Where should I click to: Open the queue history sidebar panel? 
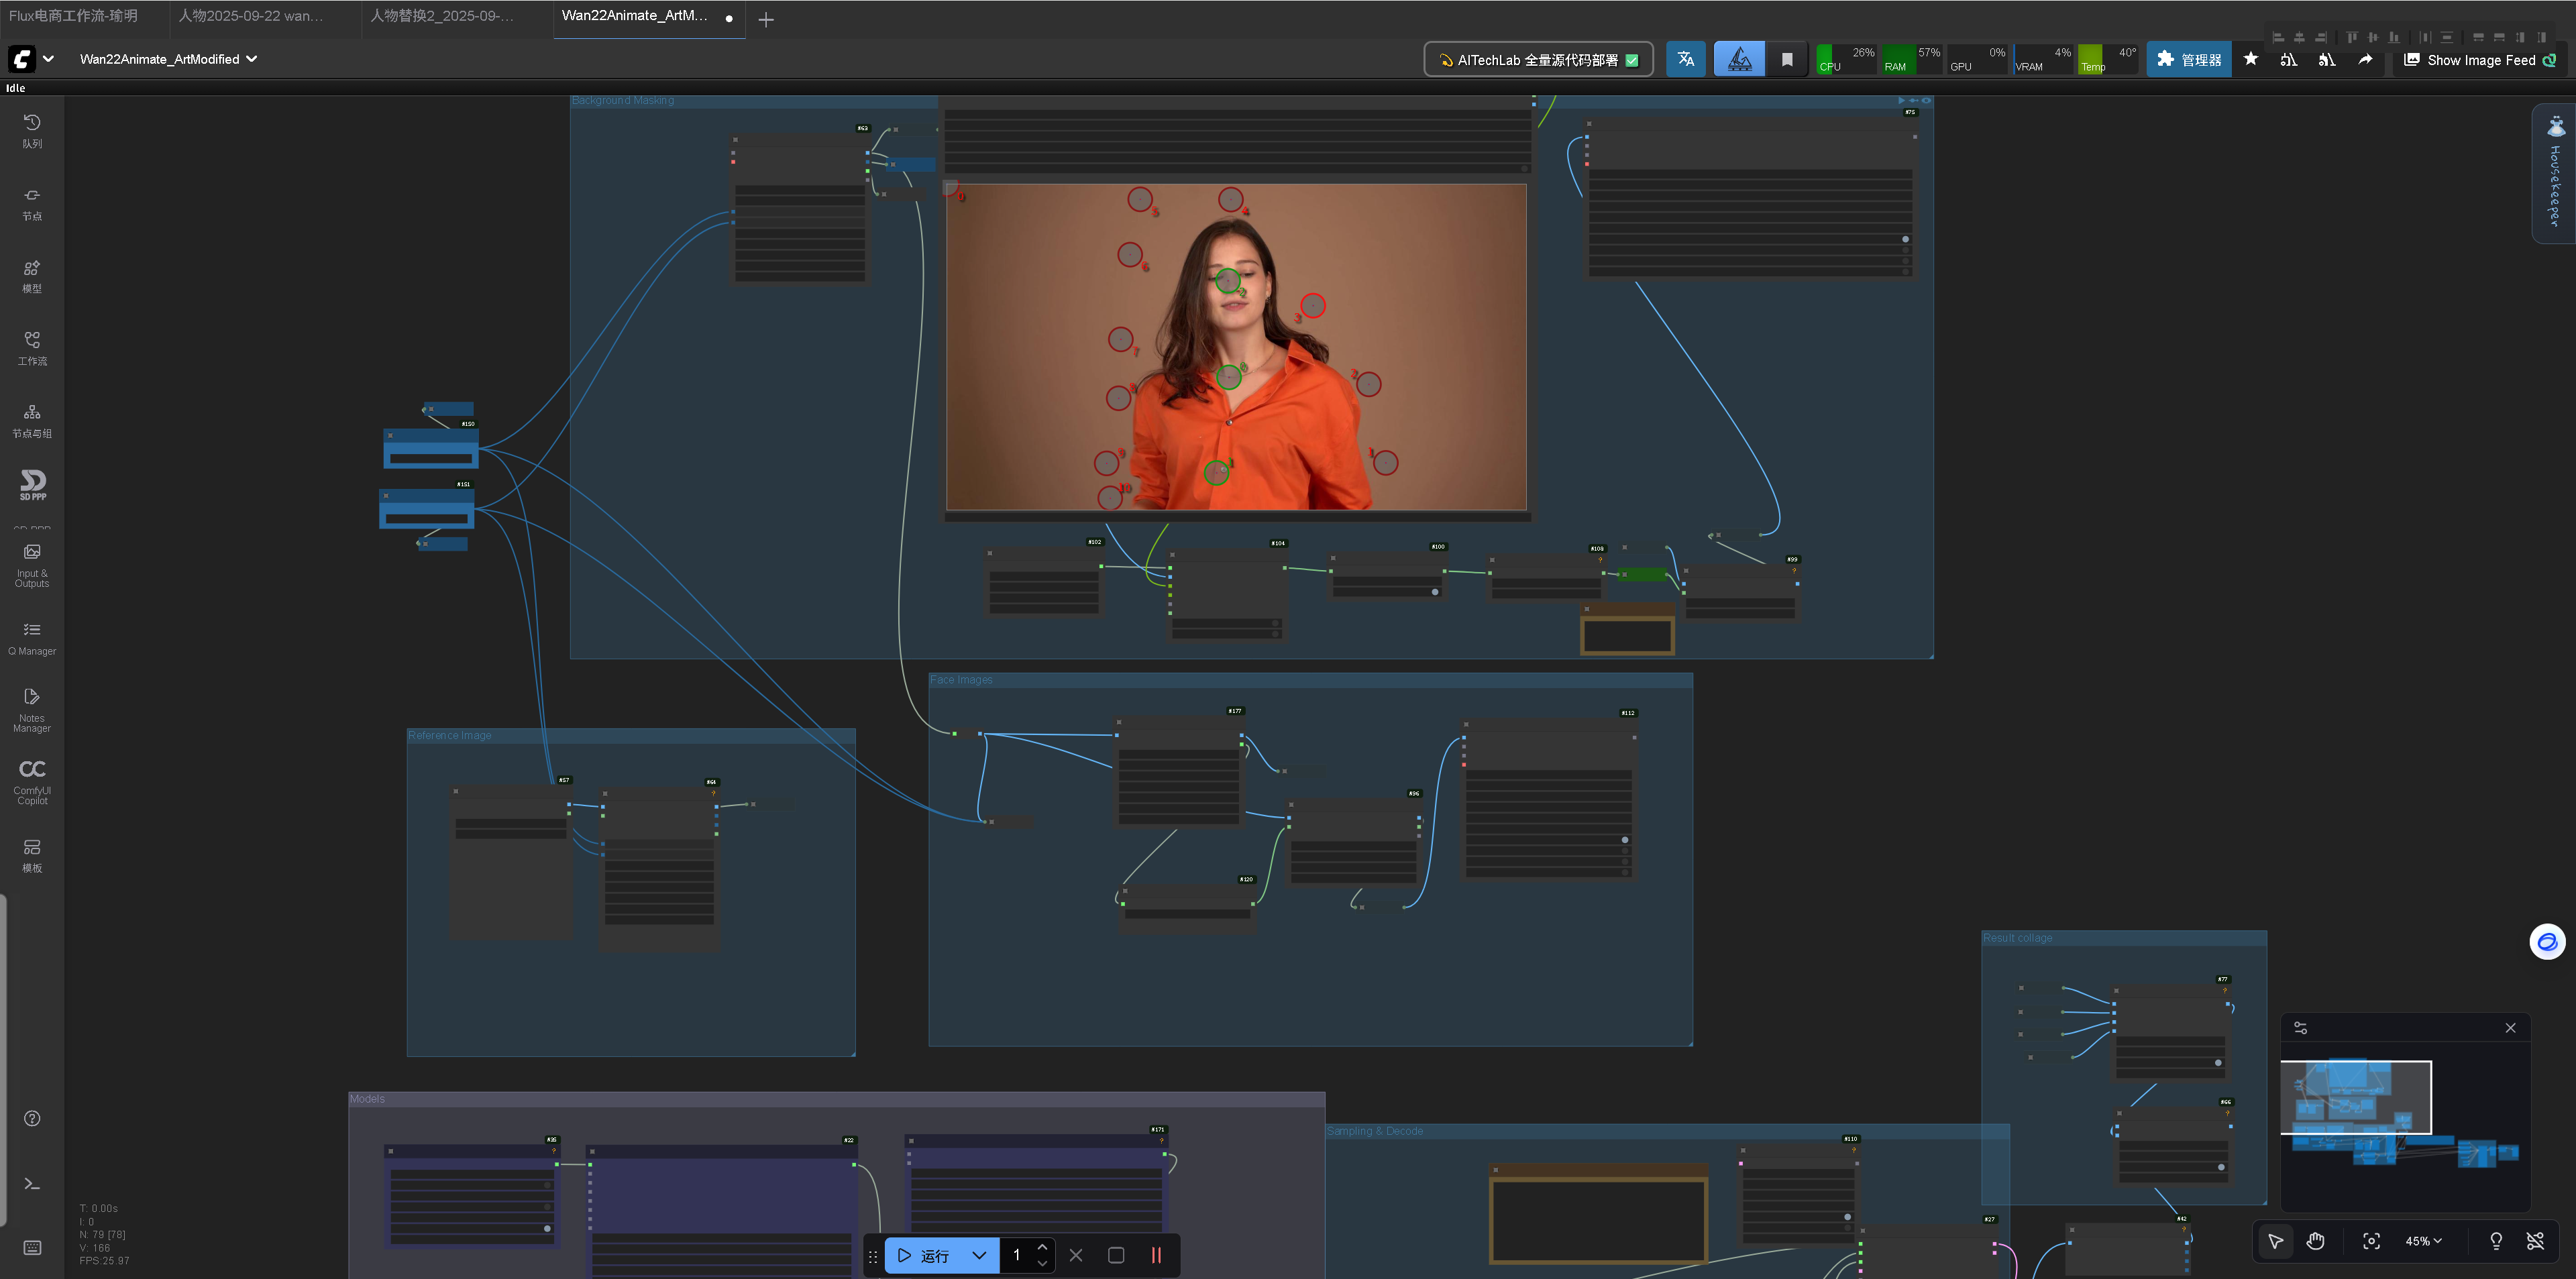click(32, 130)
